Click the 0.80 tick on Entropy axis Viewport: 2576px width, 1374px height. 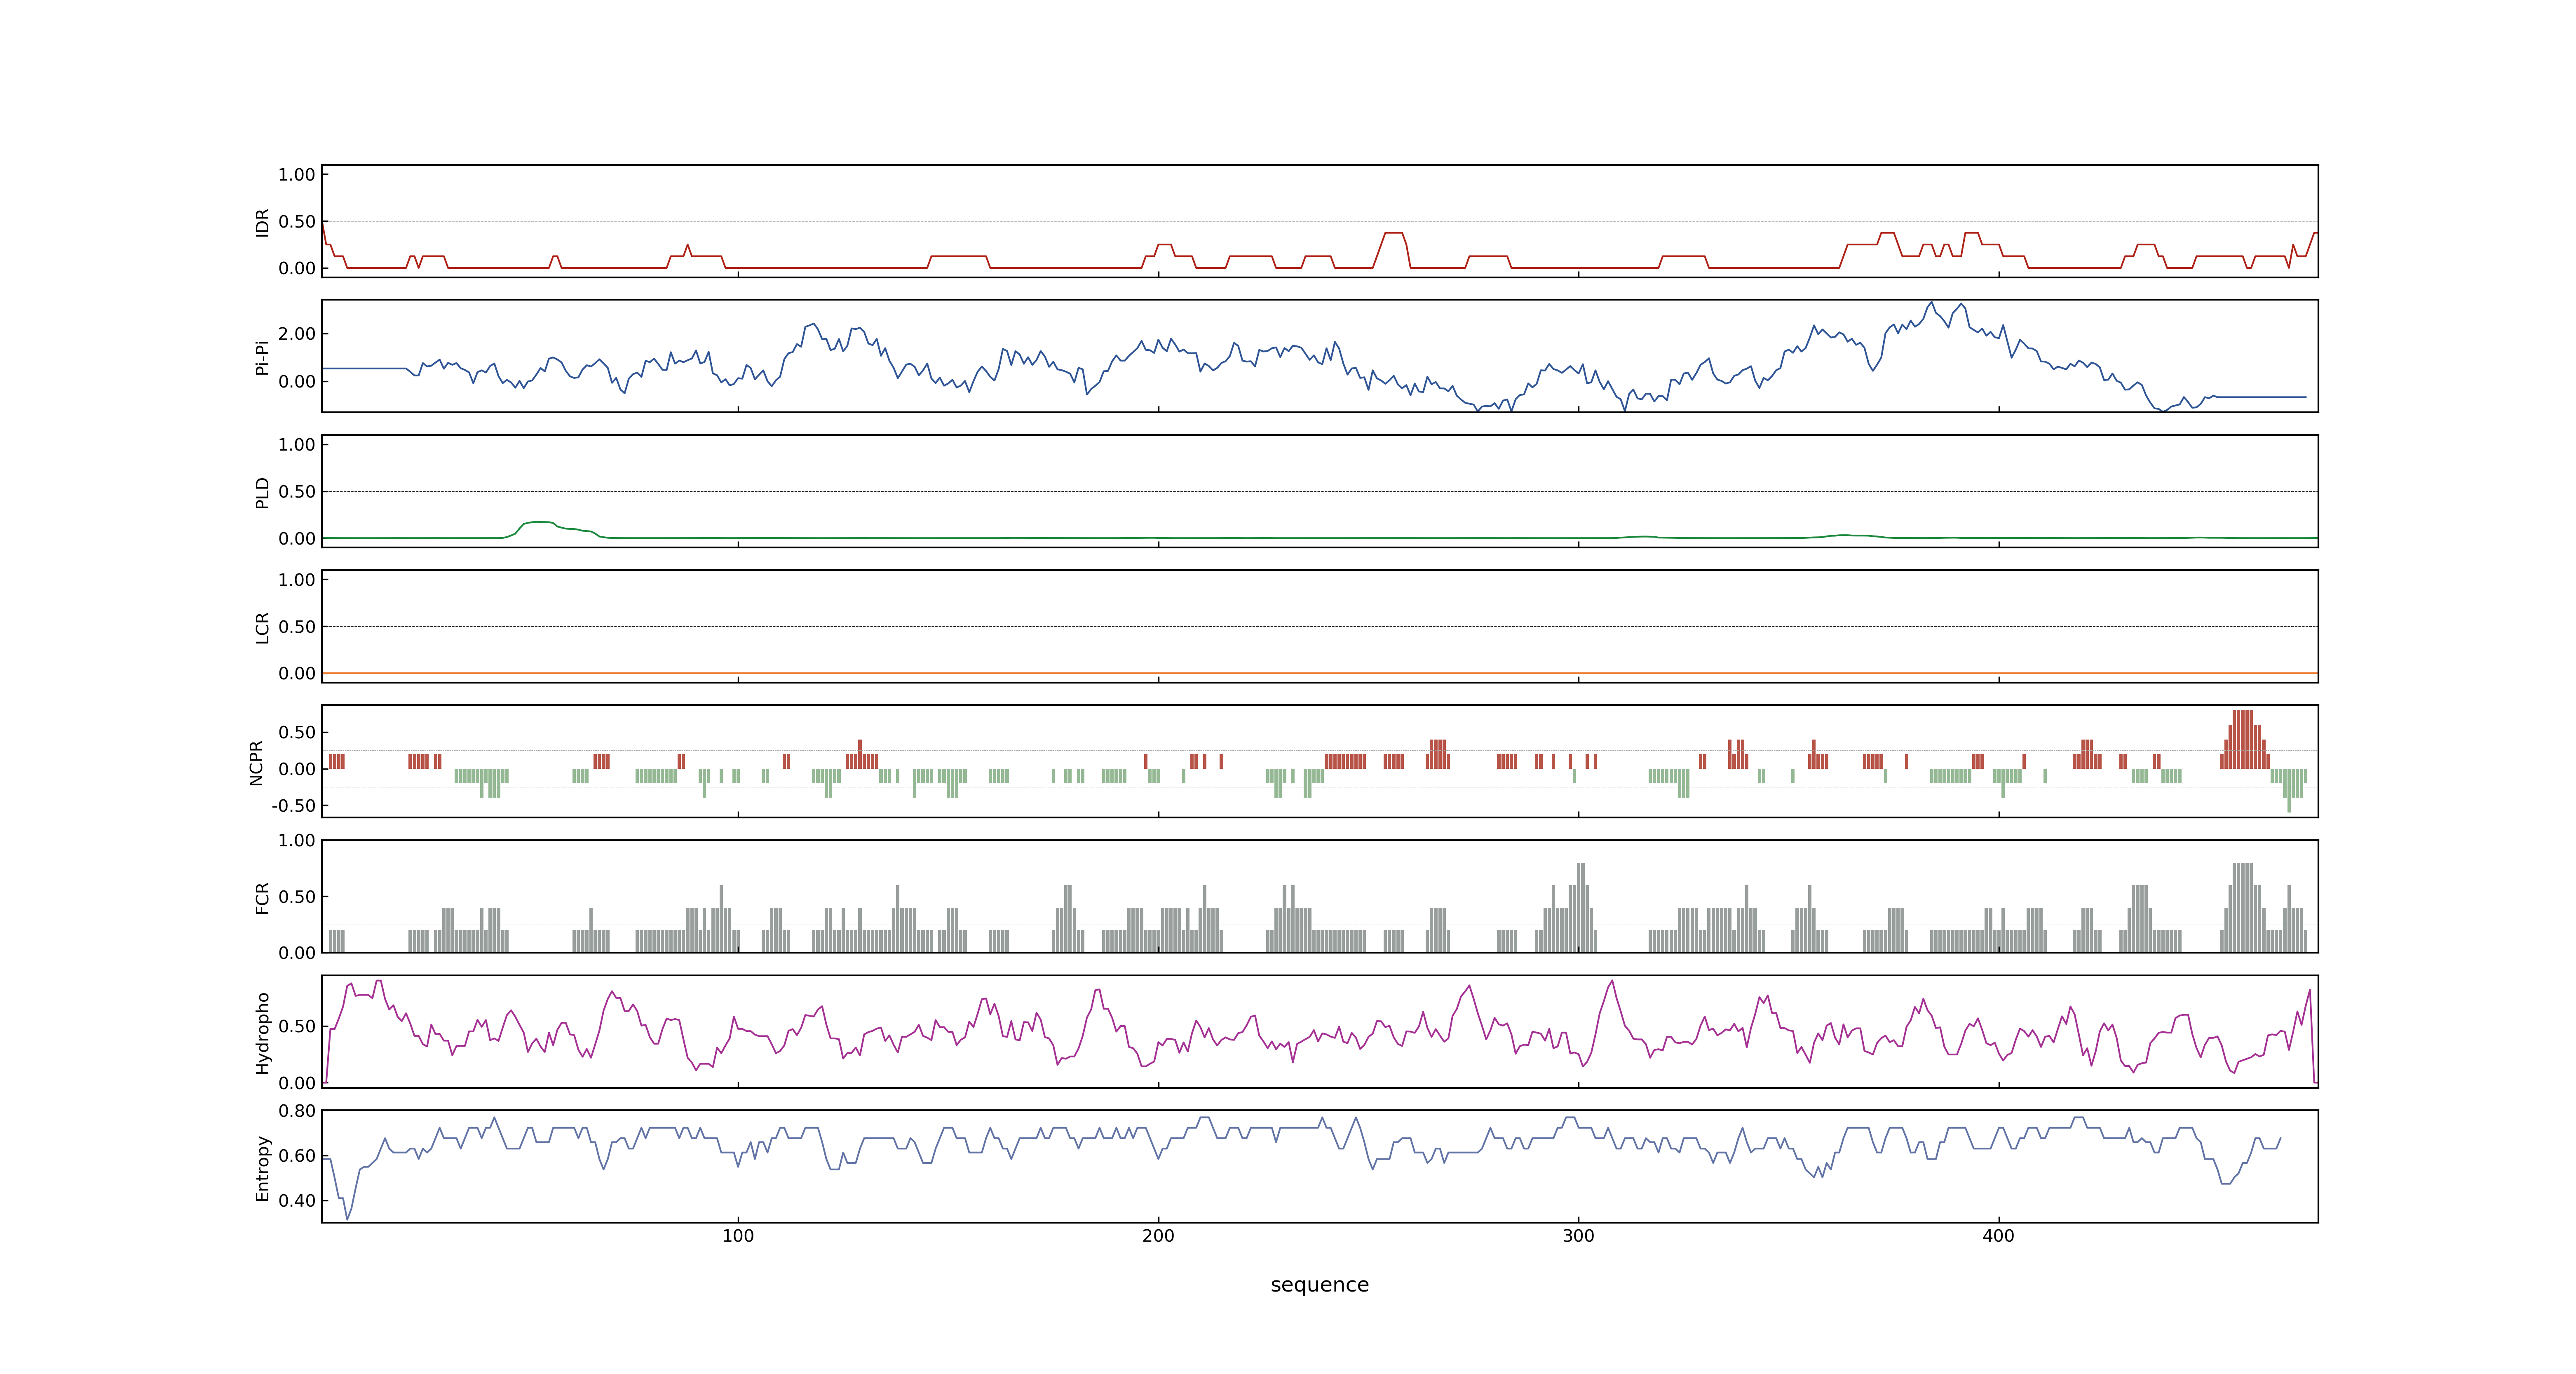pos(297,1110)
